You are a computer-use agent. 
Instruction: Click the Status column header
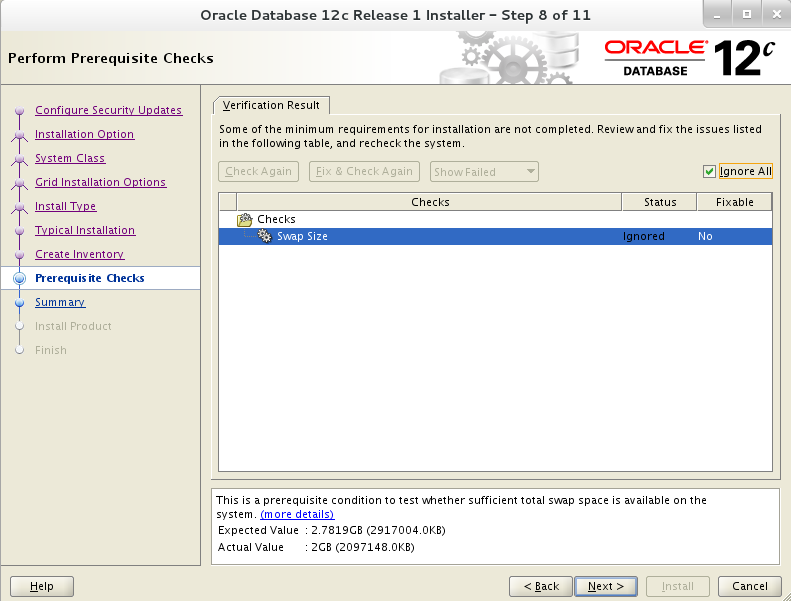[660, 202]
